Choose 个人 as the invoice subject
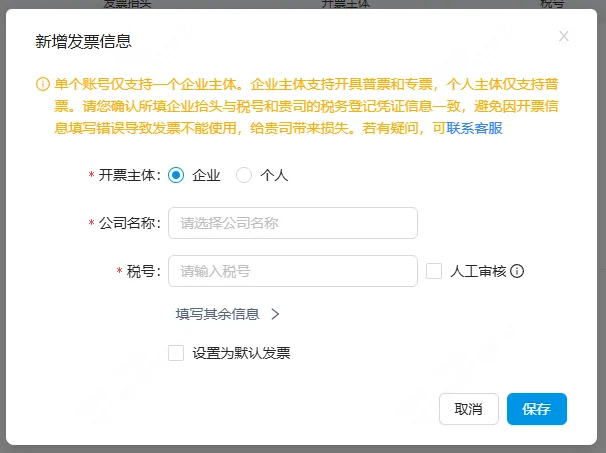This screenshot has height=453, width=606. tap(244, 175)
